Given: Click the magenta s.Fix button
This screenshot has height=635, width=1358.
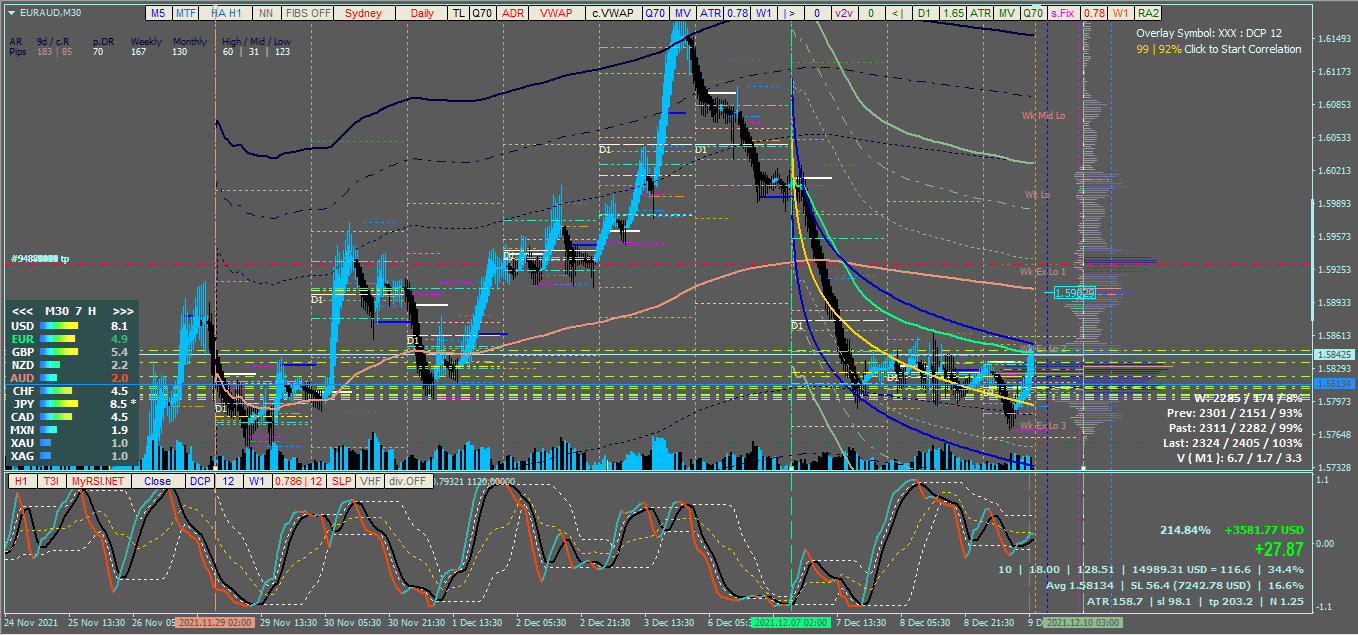Looking at the screenshot, I should click(x=1064, y=13).
